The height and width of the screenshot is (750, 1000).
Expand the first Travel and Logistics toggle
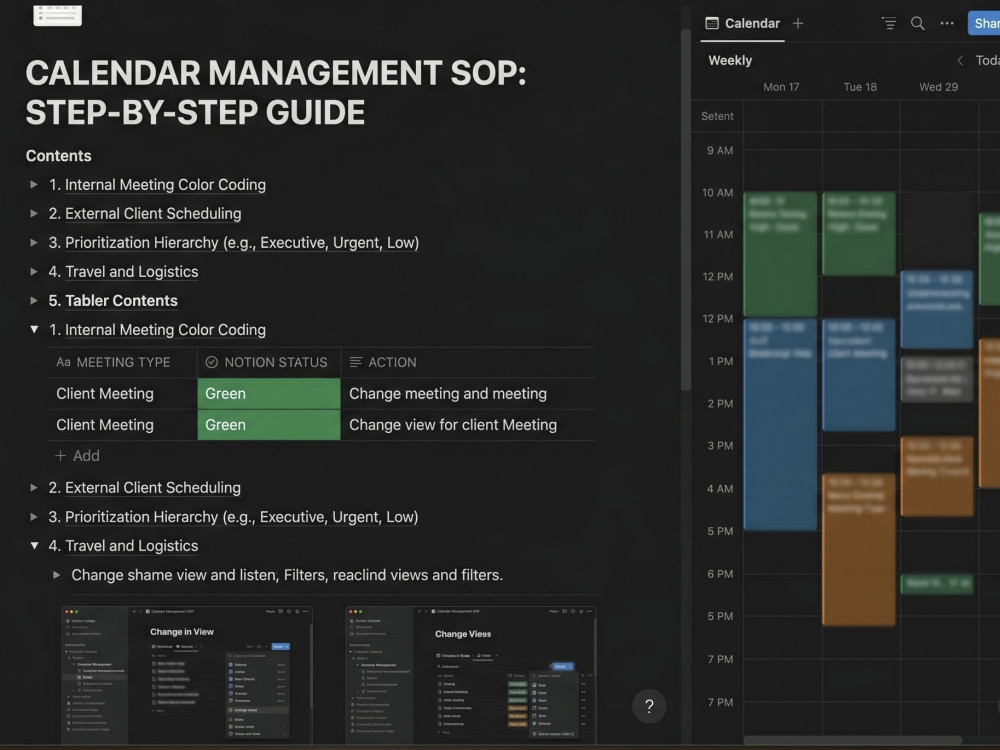(x=33, y=271)
